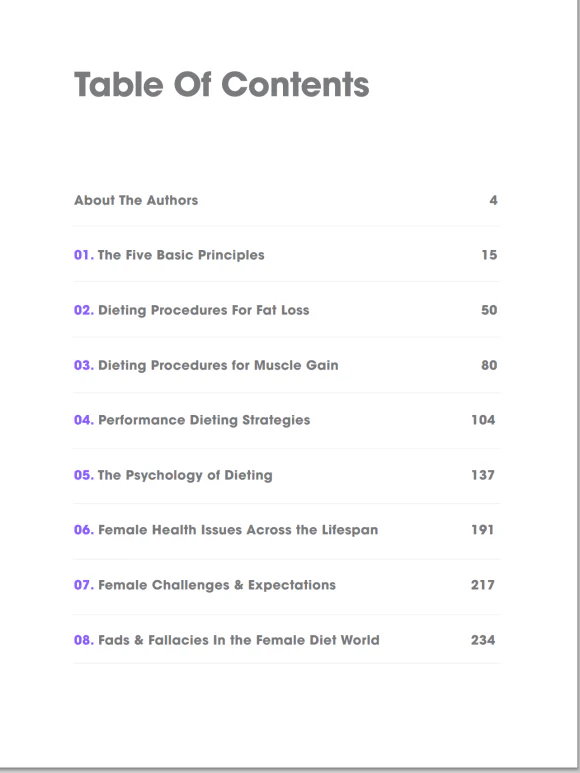Screen dimensions: 580x773
Task: Click page number 234
Action: (x=483, y=640)
